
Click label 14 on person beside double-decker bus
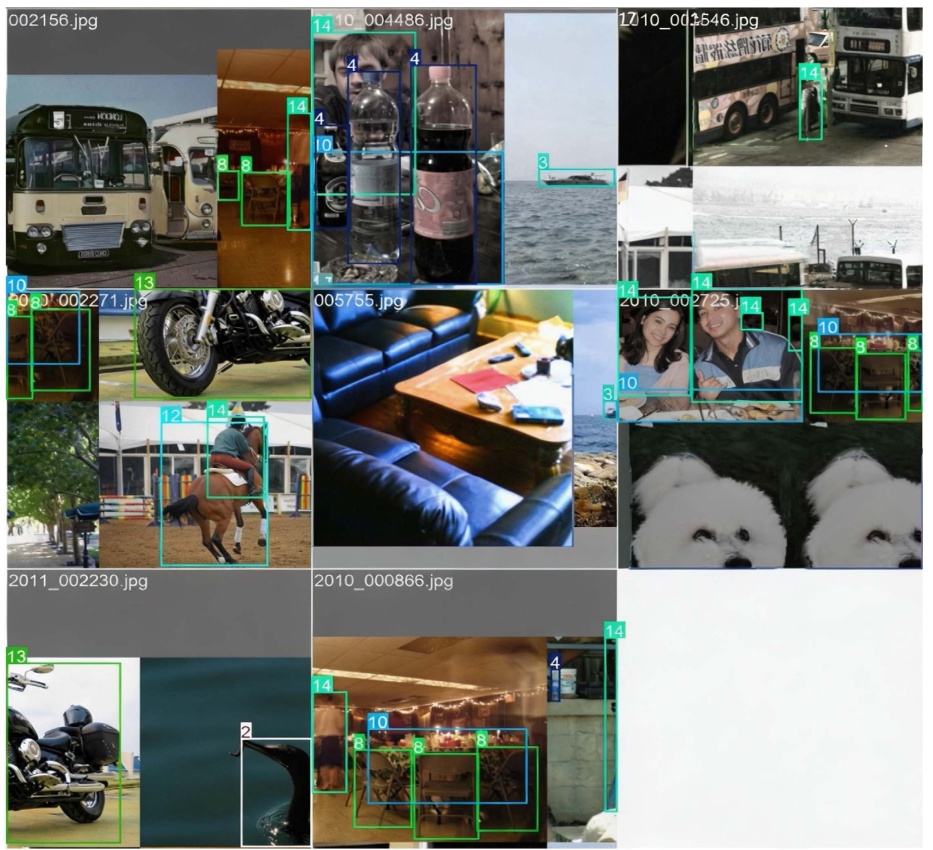pyautogui.click(x=809, y=73)
